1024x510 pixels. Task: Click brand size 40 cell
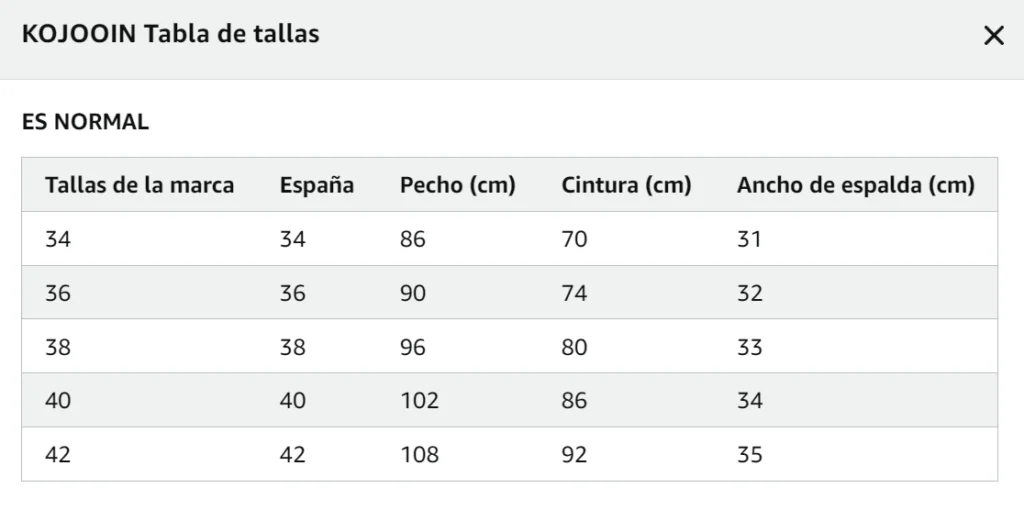tap(58, 400)
